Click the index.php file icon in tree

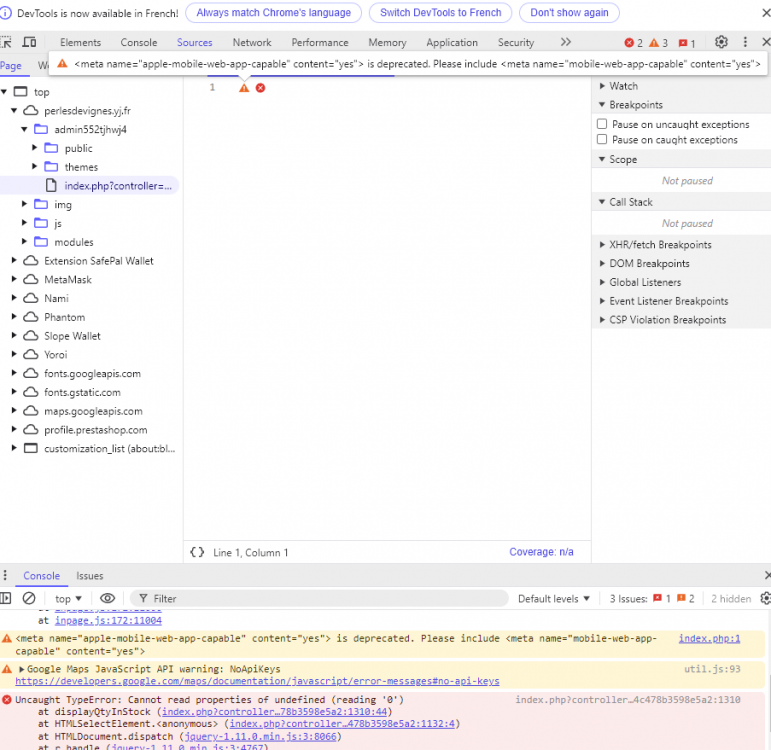(x=51, y=185)
